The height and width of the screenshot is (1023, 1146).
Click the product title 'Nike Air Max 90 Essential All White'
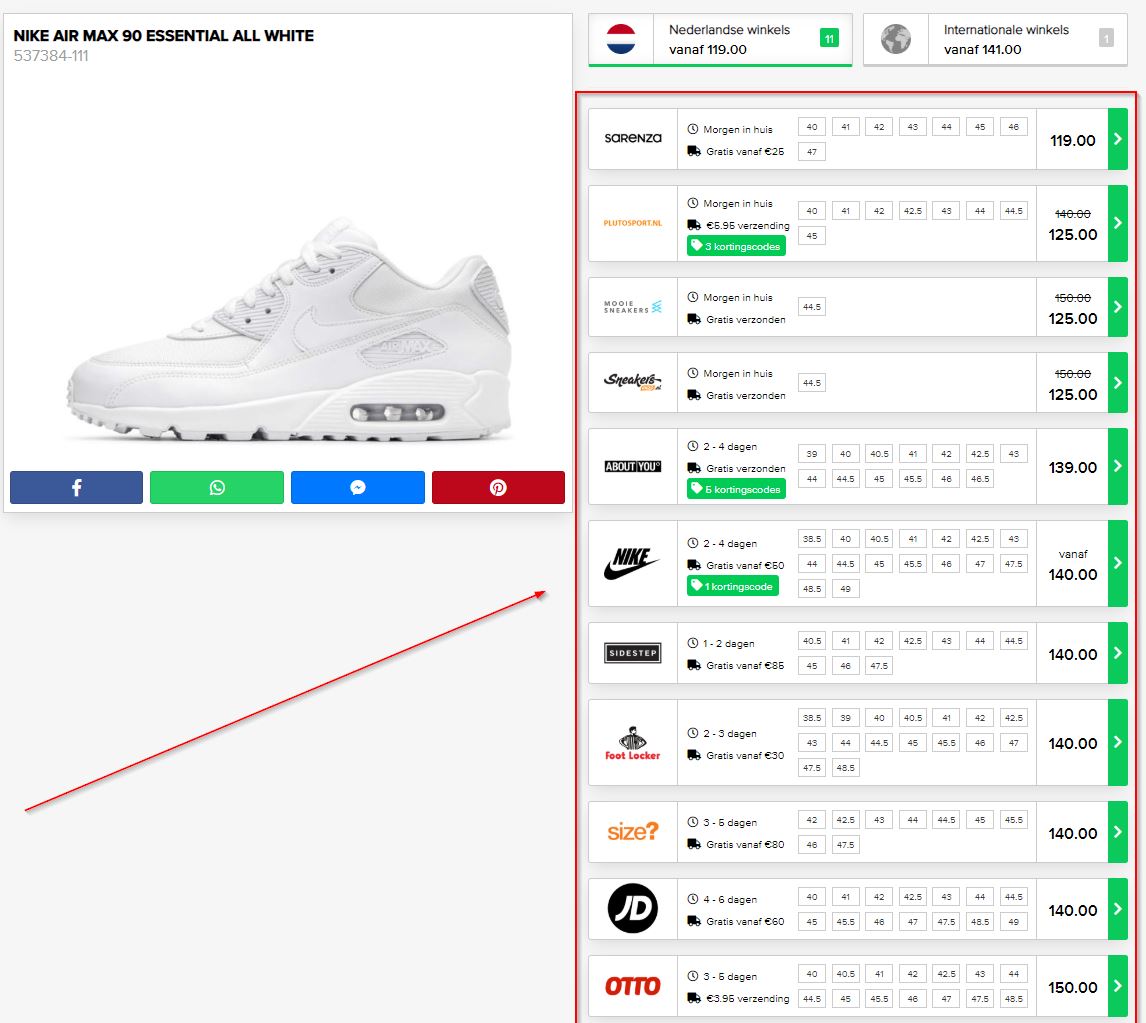[x=164, y=35]
